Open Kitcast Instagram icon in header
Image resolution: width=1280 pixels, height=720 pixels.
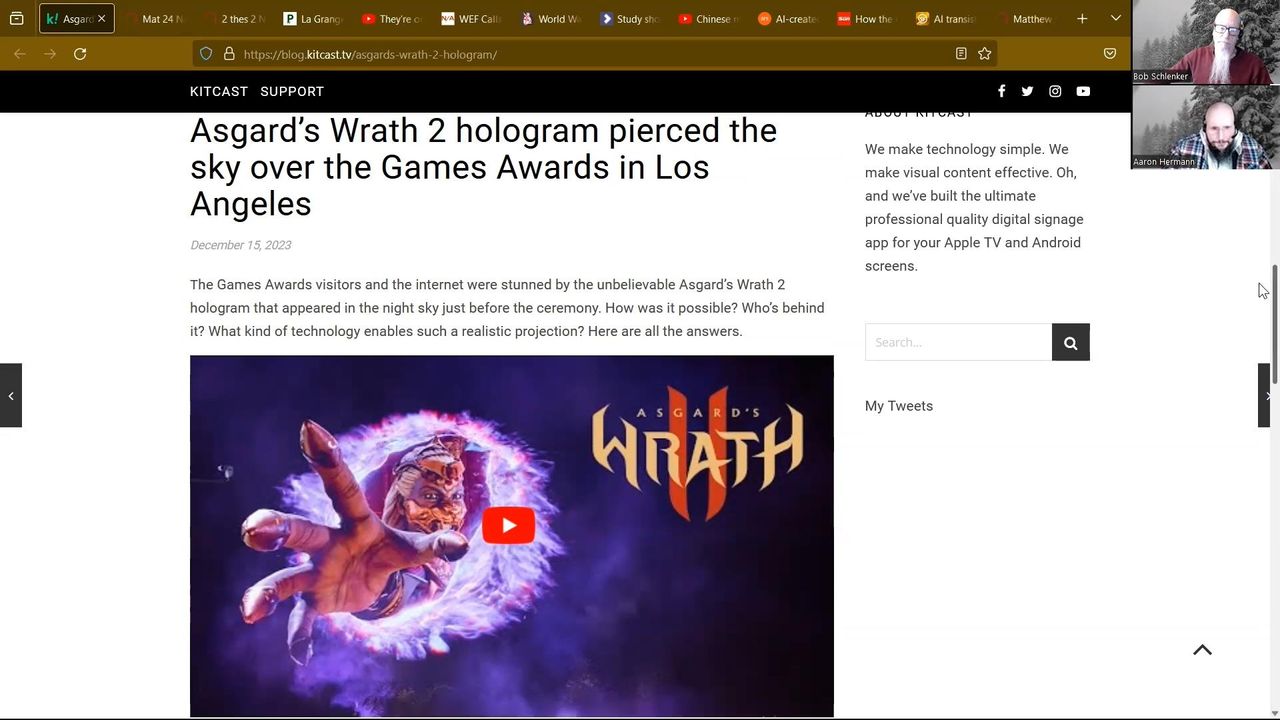(1055, 91)
